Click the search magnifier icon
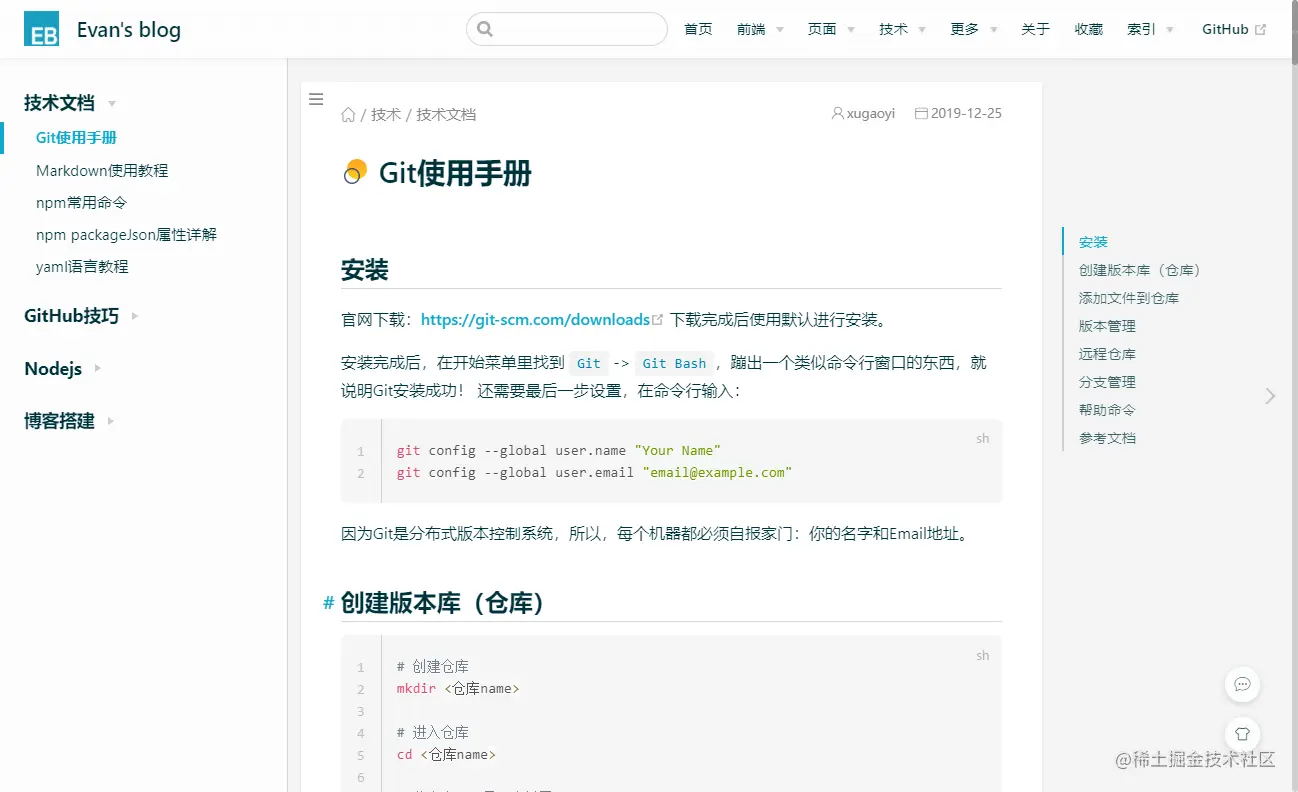 pyautogui.click(x=485, y=29)
